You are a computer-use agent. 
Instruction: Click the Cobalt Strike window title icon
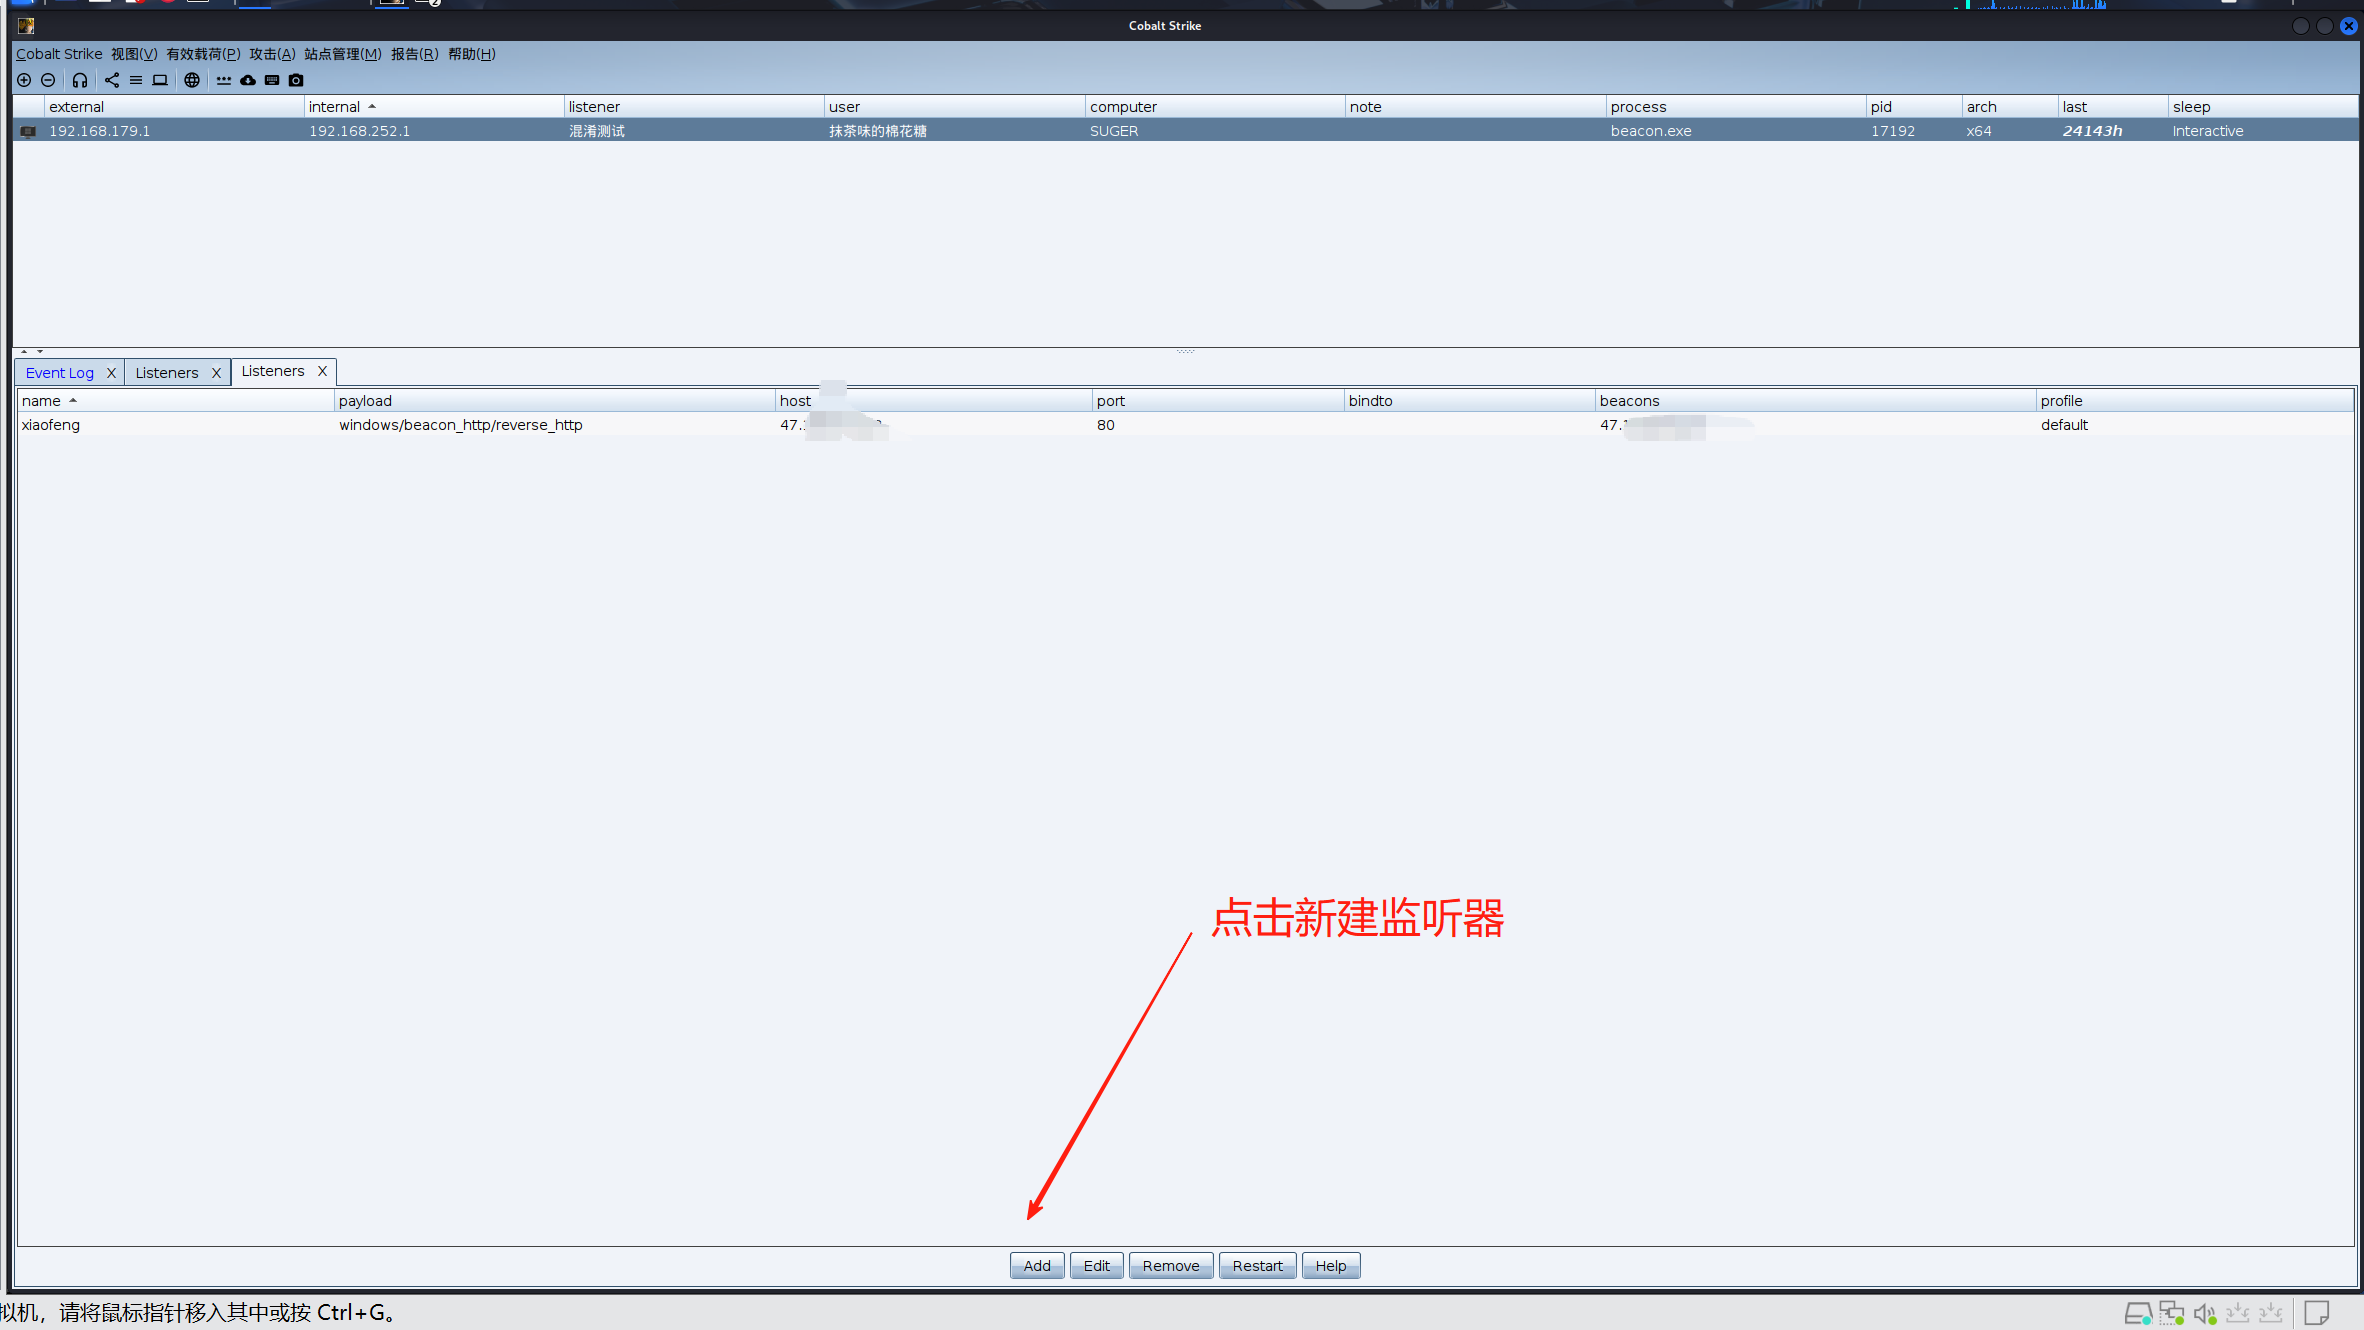(x=26, y=26)
